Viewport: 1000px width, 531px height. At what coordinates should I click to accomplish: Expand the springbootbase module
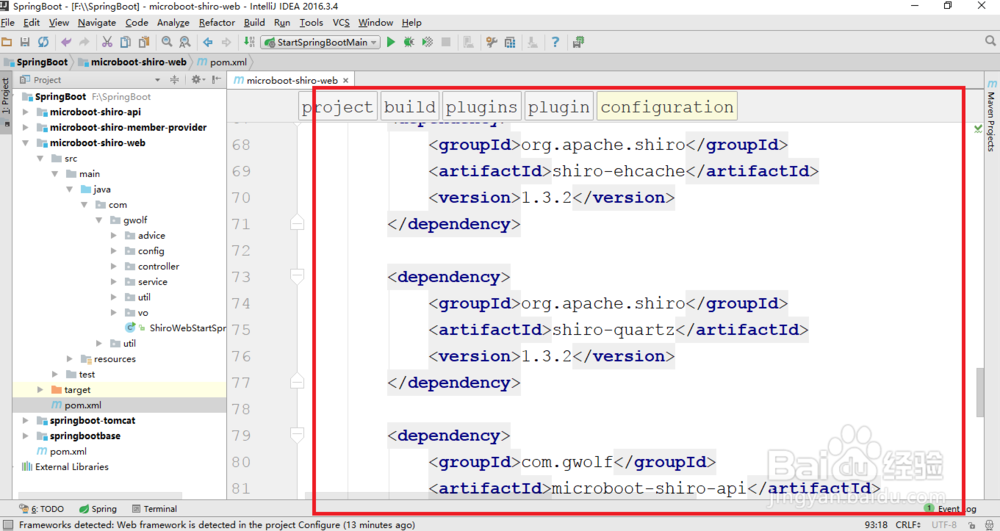pos(26,436)
